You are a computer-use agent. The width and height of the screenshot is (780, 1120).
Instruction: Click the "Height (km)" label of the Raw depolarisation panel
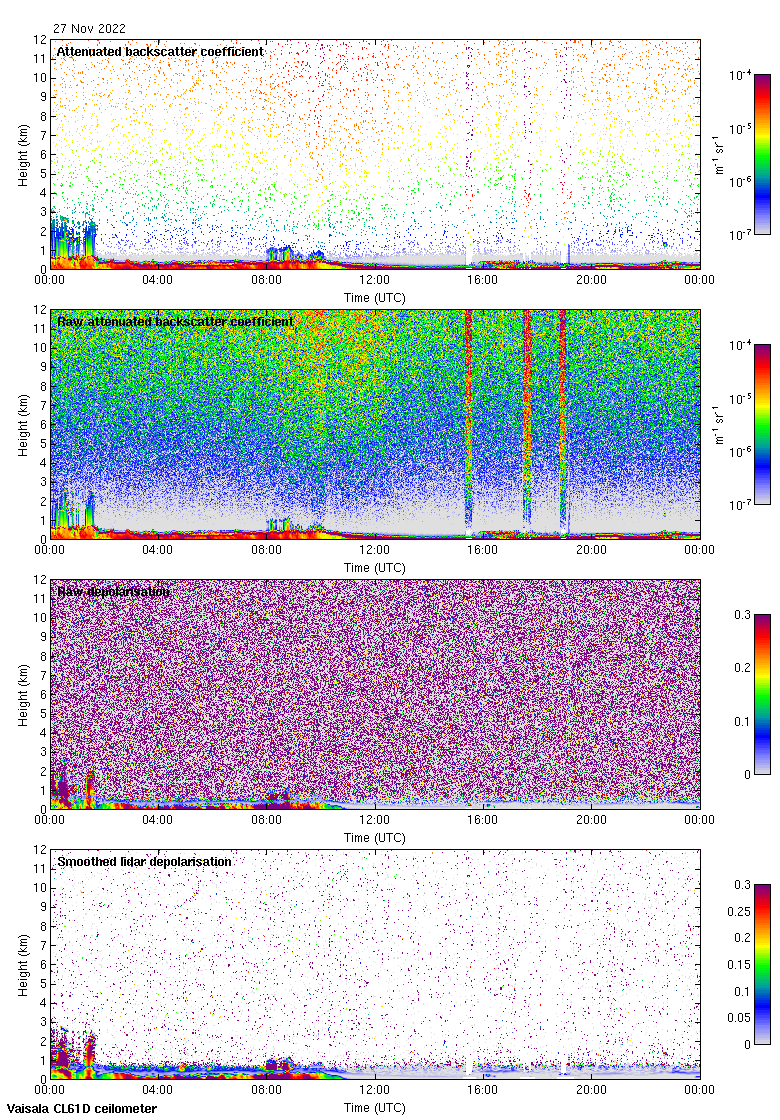tap(24, 695)
